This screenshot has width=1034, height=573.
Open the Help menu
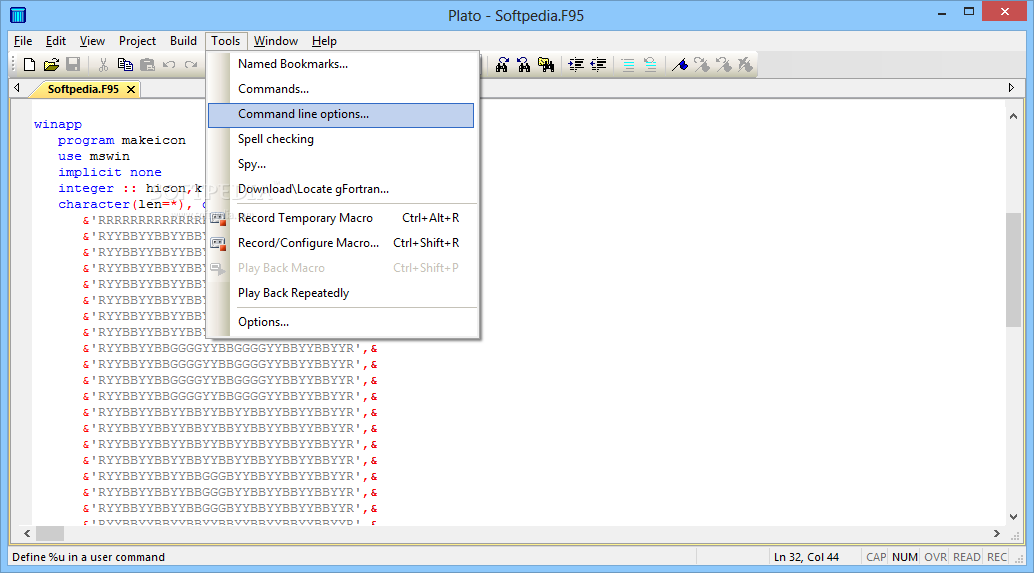pyautogui.click(x=324, y=41)
